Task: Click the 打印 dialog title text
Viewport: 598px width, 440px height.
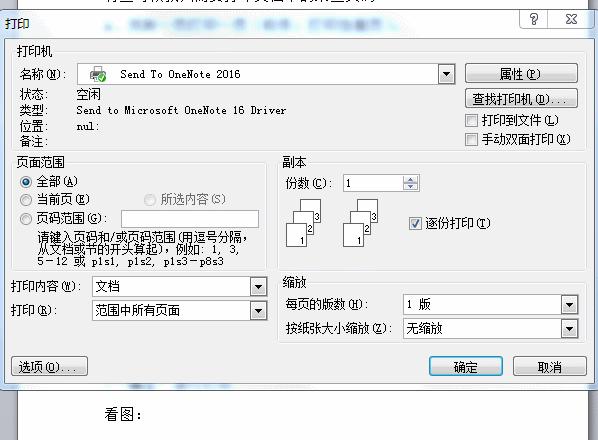Action: coord(17,24)
